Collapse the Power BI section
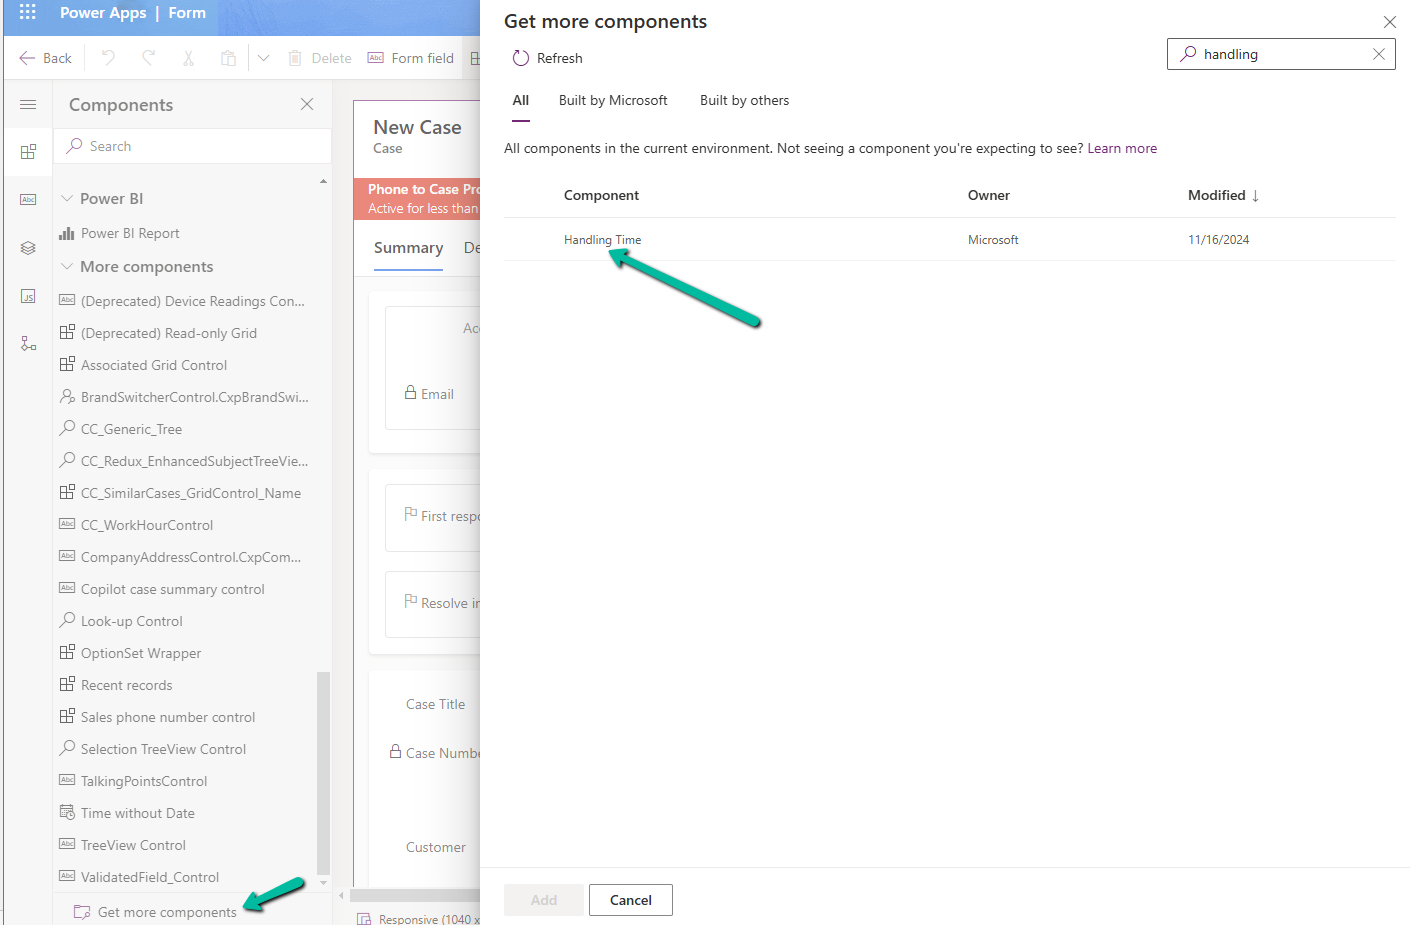This screenshot has height=925, width=1410. [x=67, y=198]
